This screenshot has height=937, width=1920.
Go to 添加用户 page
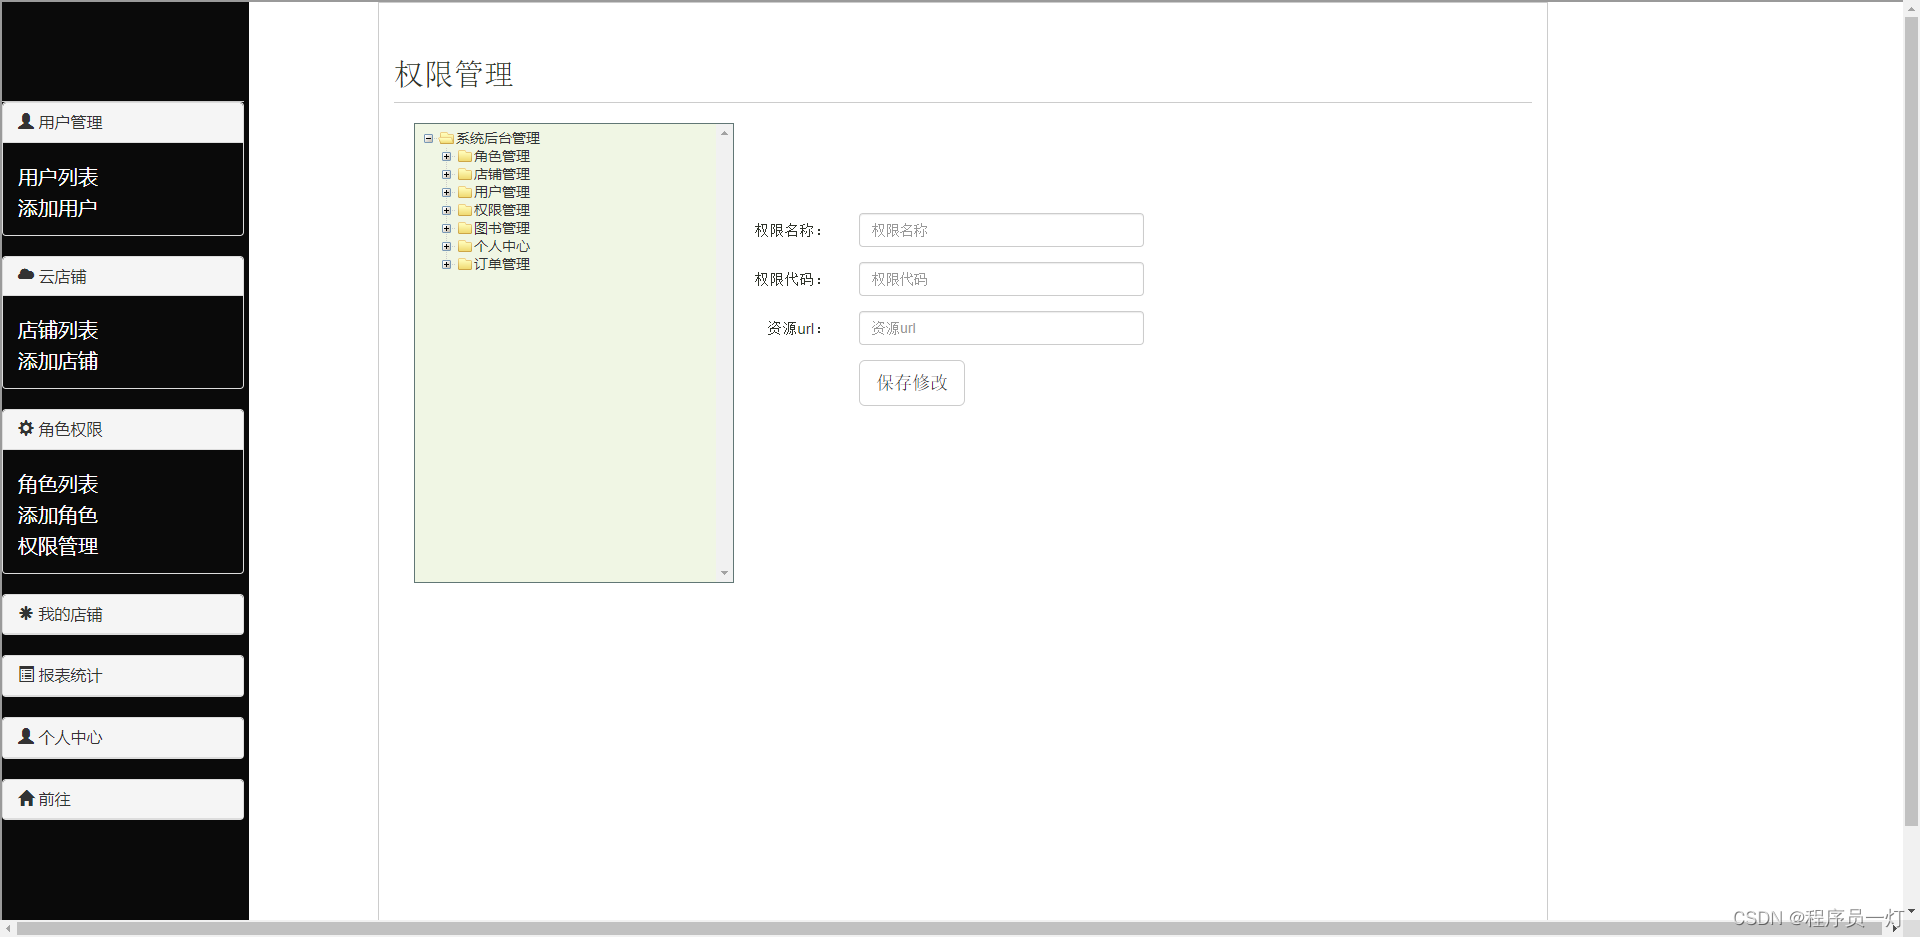click(x=58, y=208)
